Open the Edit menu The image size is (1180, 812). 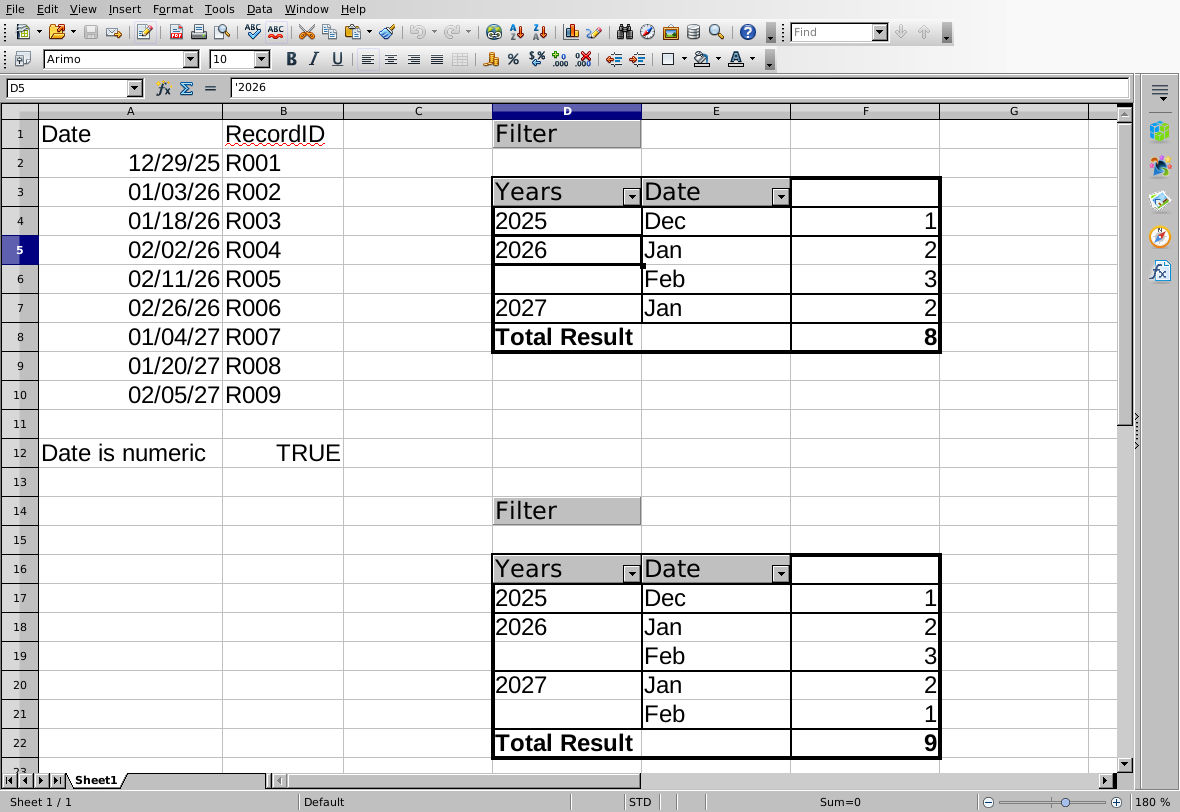pyautogui.click(x=47, y=9)
